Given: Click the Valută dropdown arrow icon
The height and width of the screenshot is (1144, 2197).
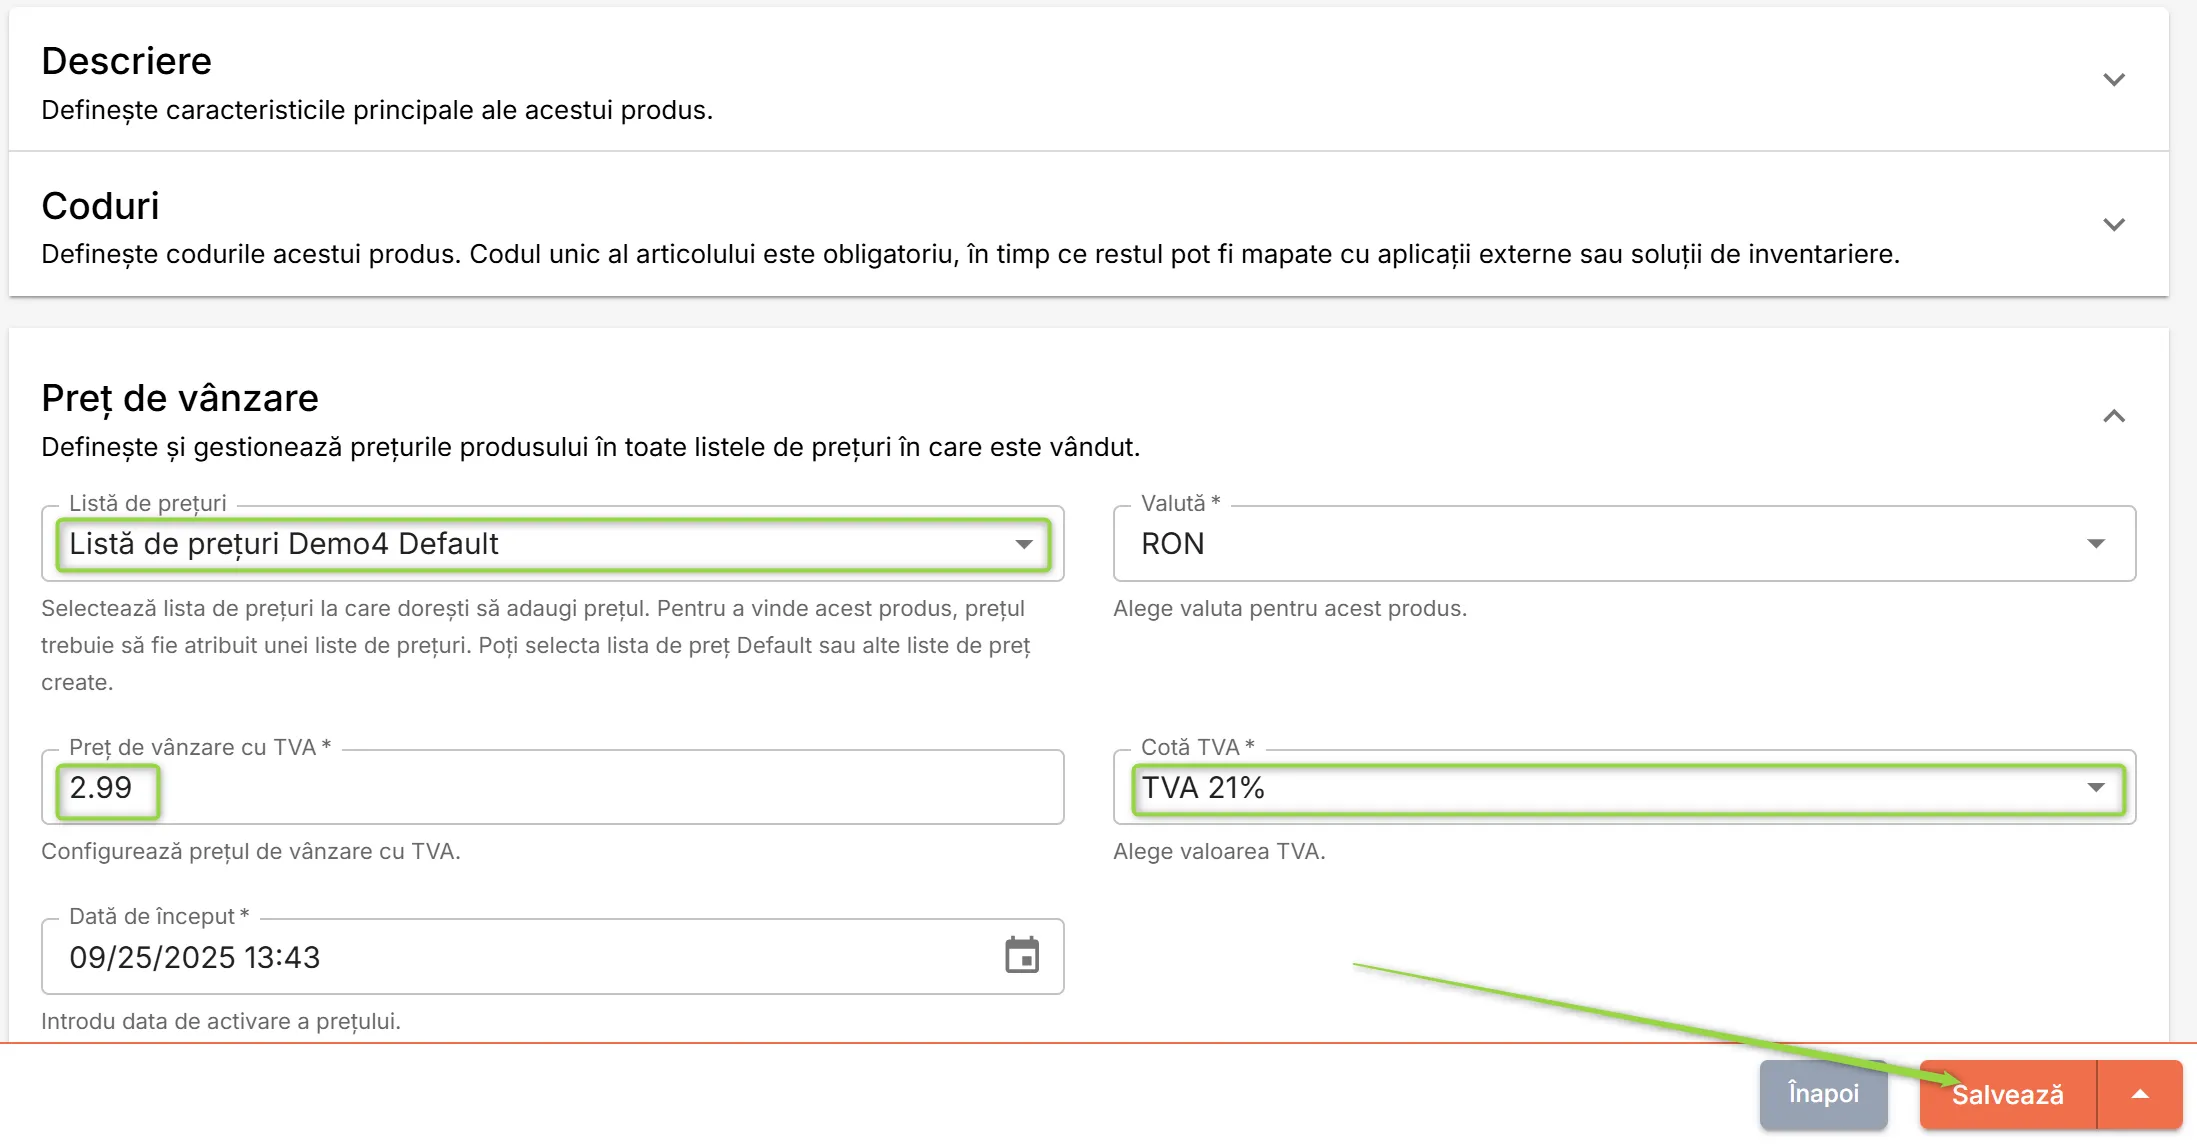Looking at the screenshot, I should 2096,544.
